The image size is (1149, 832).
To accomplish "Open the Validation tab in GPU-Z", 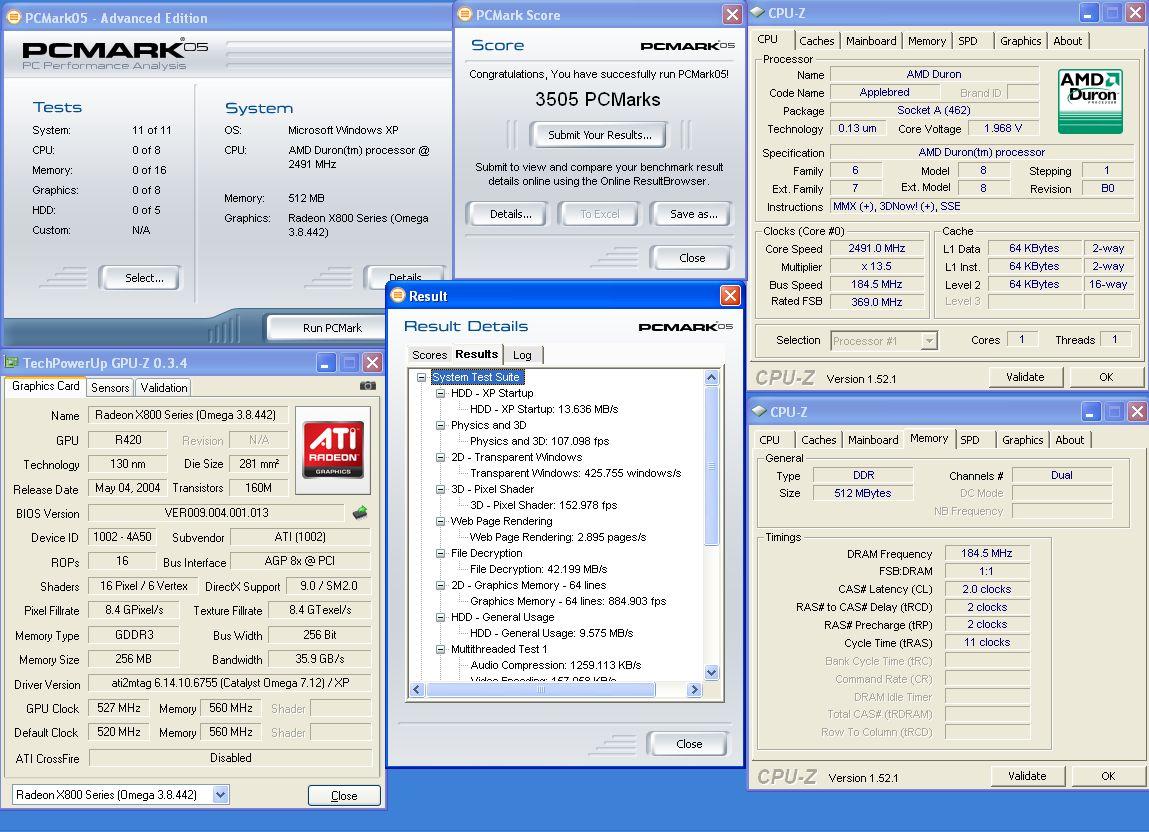I will click(x=163, y=387).
